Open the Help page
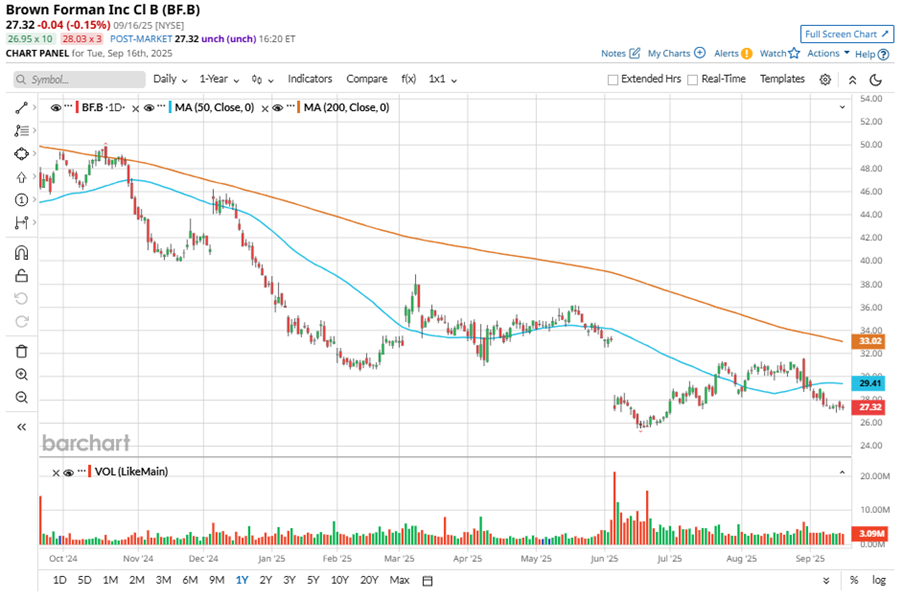The height and width of the screenshot is (599, 903). [x=872, y=54]
